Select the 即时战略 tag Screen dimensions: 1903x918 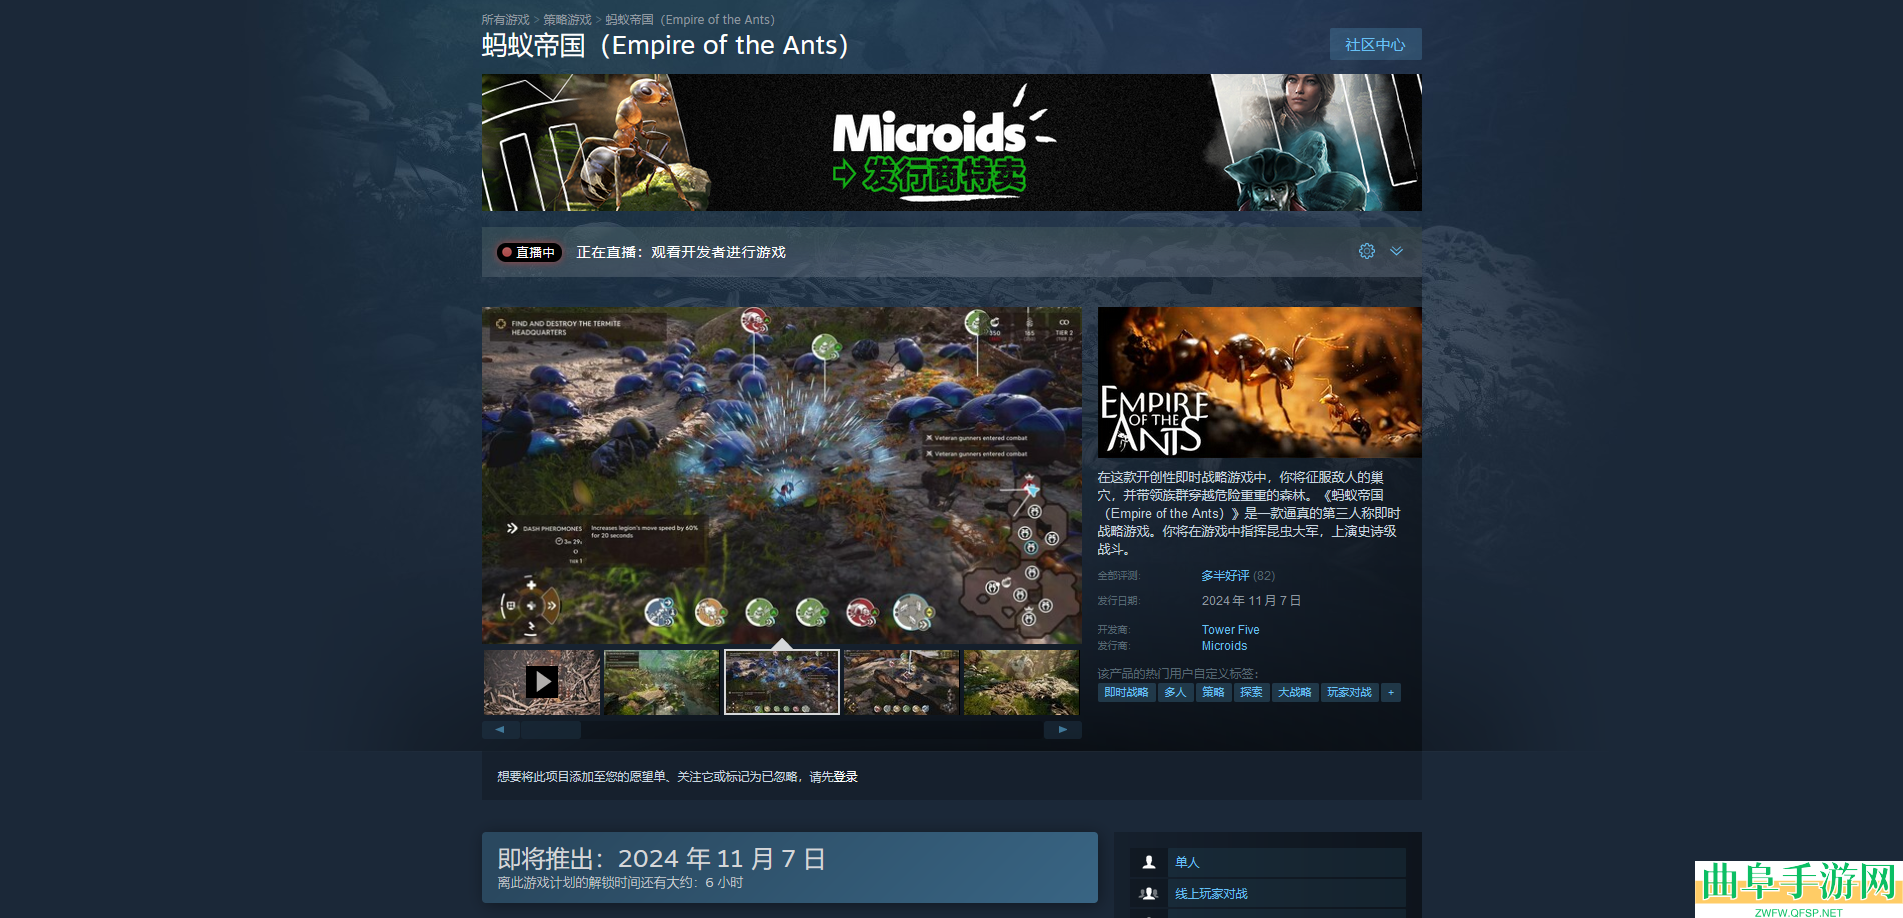tap(1126, 692)
